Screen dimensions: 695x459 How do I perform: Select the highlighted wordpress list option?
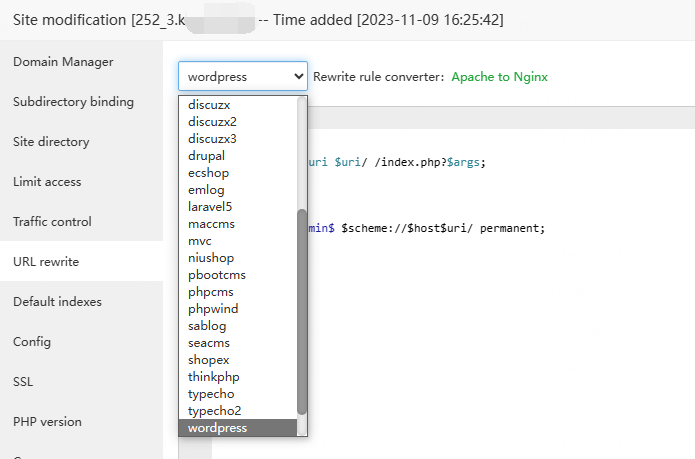217,428
